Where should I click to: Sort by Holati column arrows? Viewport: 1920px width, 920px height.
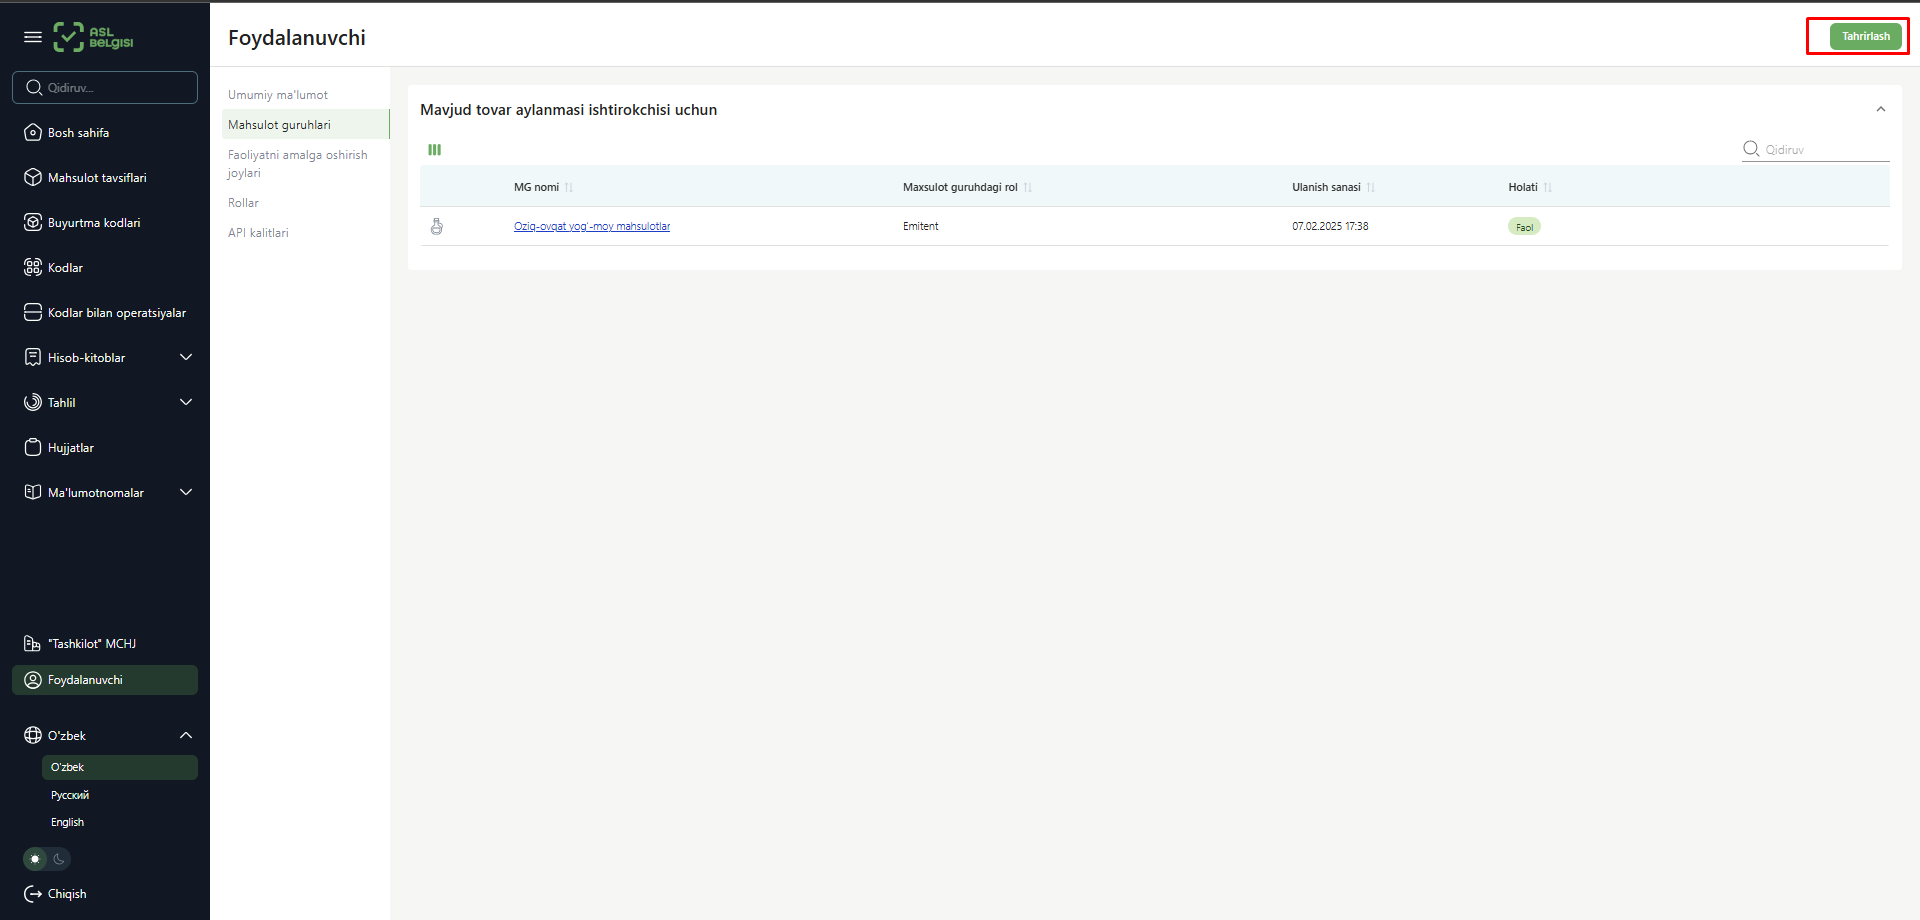point(1548,187)
